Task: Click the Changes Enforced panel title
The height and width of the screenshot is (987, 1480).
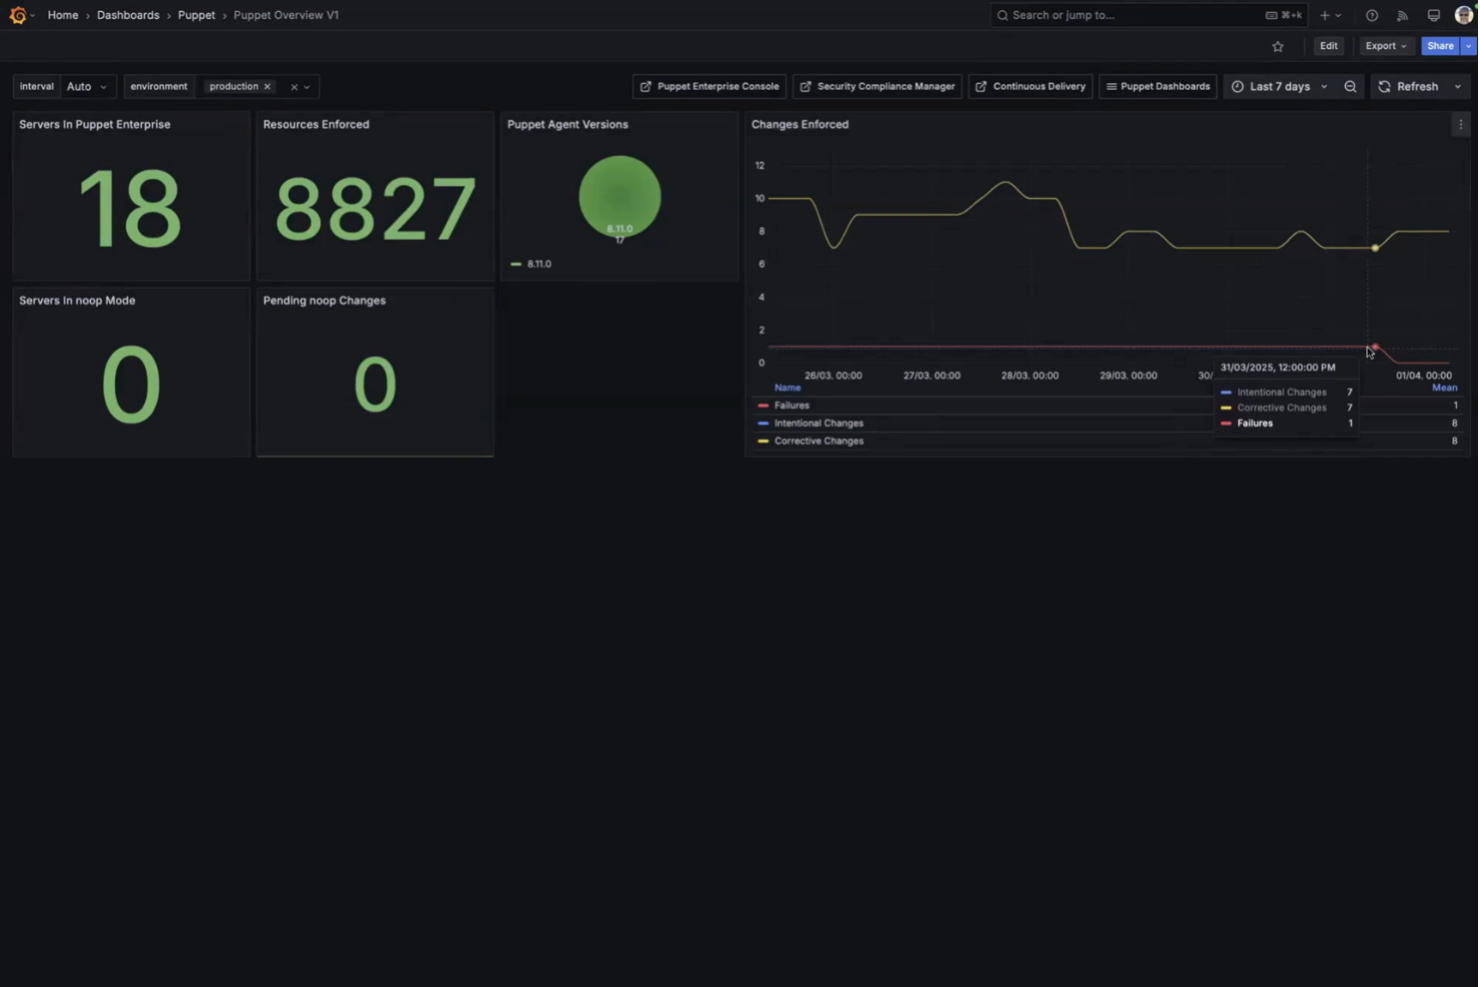Action: tap(800, 125)
